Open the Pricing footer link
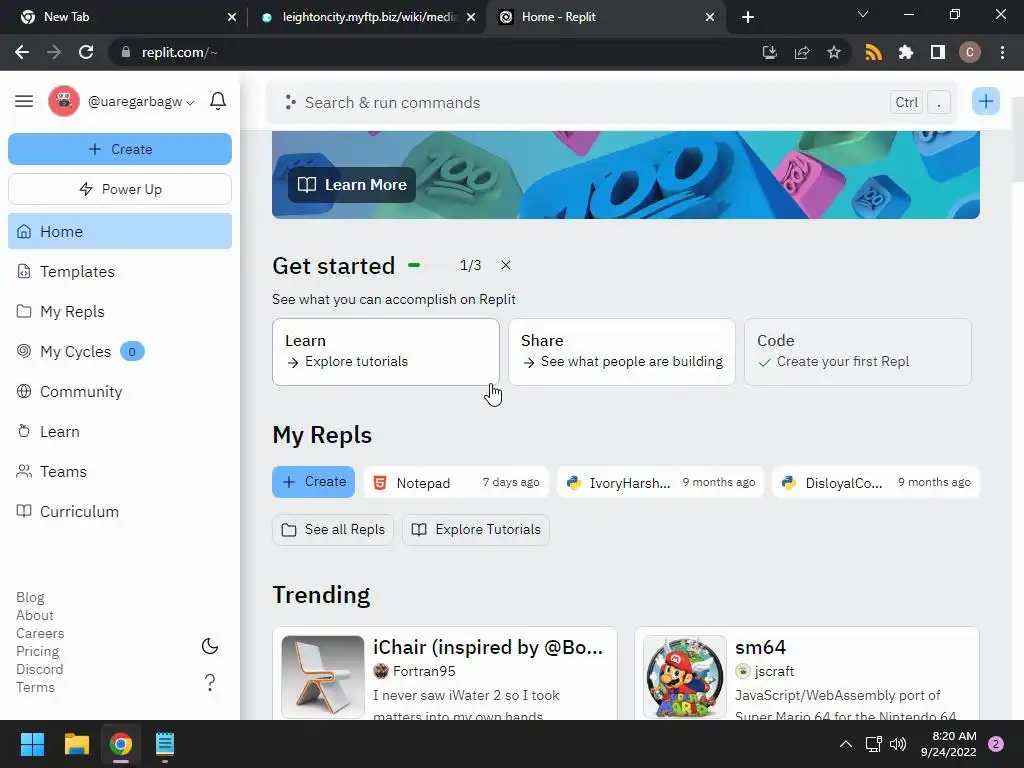The width and height of the screenshot is (1024, 768). point(37,651)
